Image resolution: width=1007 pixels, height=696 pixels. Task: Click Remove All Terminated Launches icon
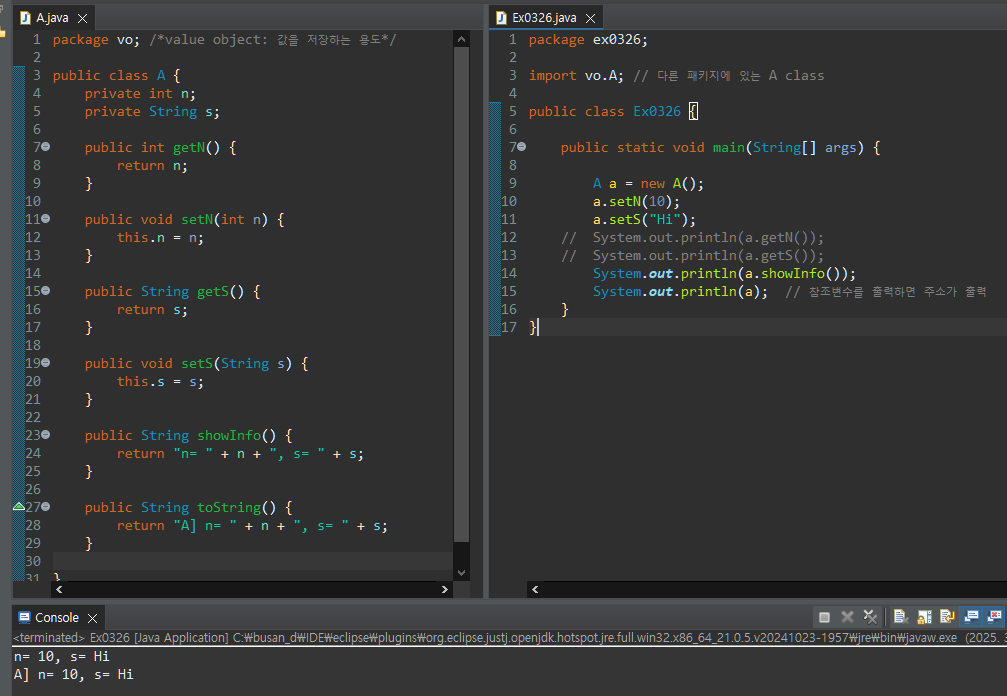[870, 617]
